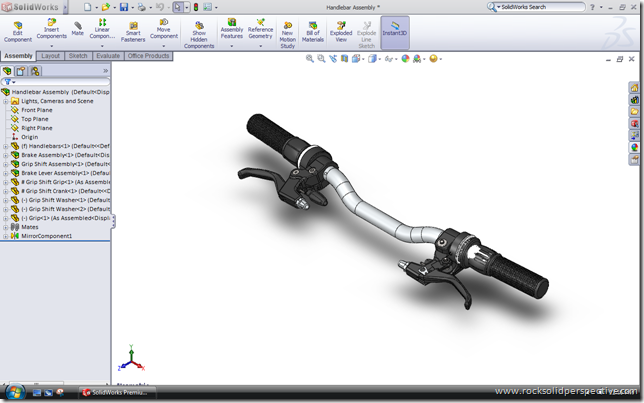Select Right Plane in the tree

click(x=37, y=128)
